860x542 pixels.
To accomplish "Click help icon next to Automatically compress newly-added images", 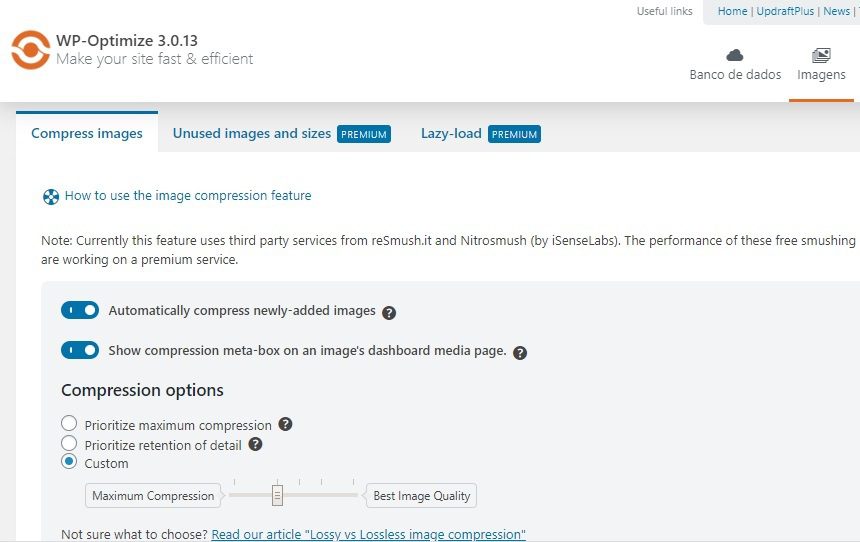I will coord(389,313).
